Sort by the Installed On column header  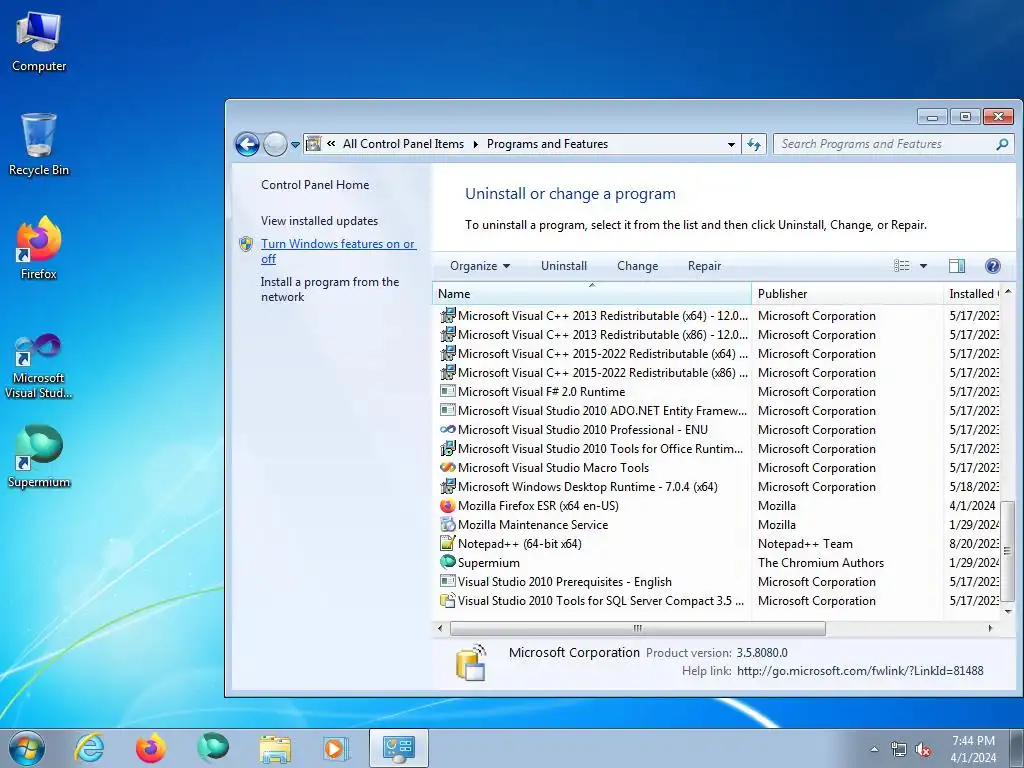(x=972, y=294)
